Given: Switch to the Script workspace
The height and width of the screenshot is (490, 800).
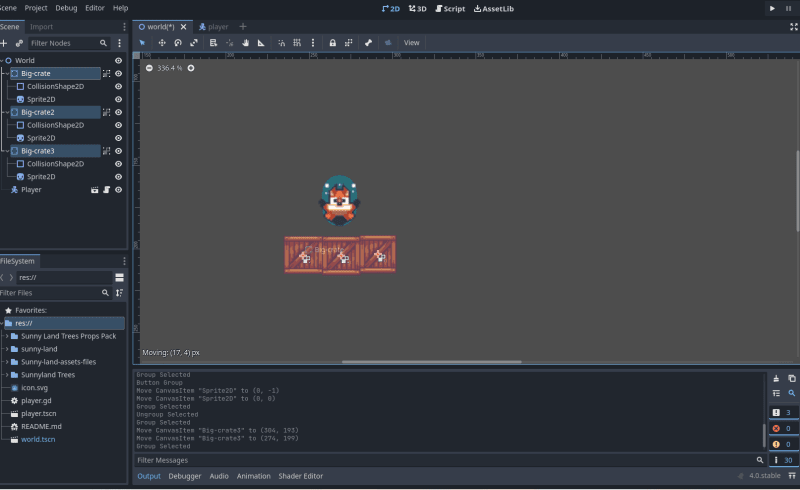Looking at the screenshot, I should coord(450,9).
